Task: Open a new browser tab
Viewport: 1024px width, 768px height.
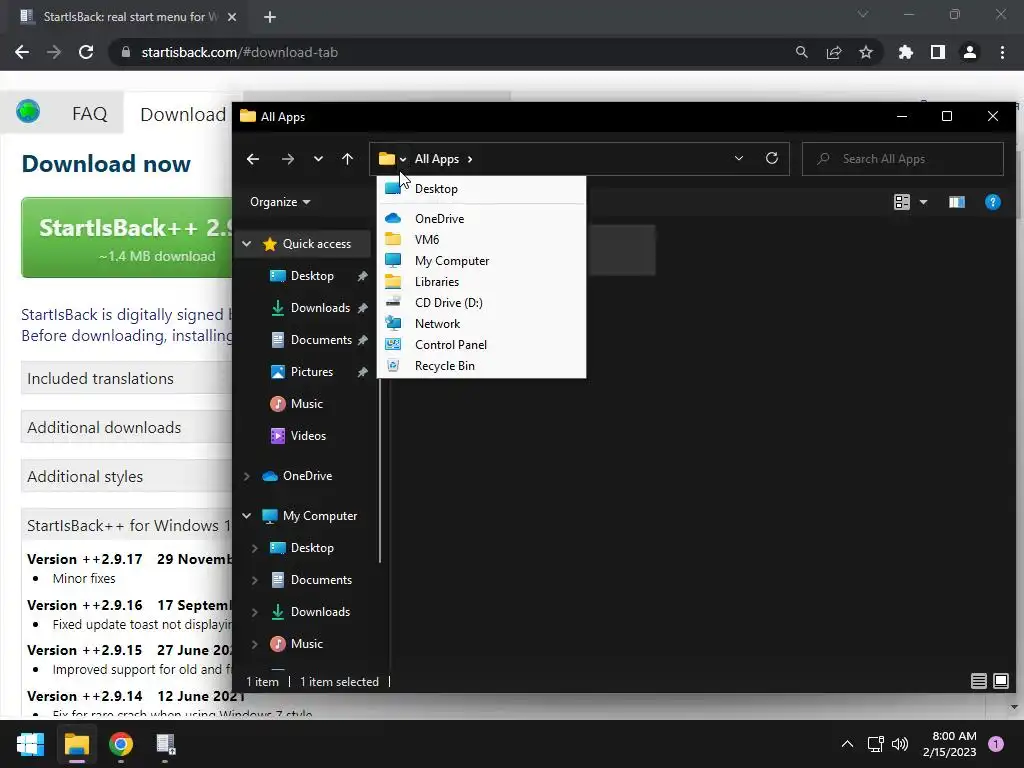Action: click(x=270, y=17)
